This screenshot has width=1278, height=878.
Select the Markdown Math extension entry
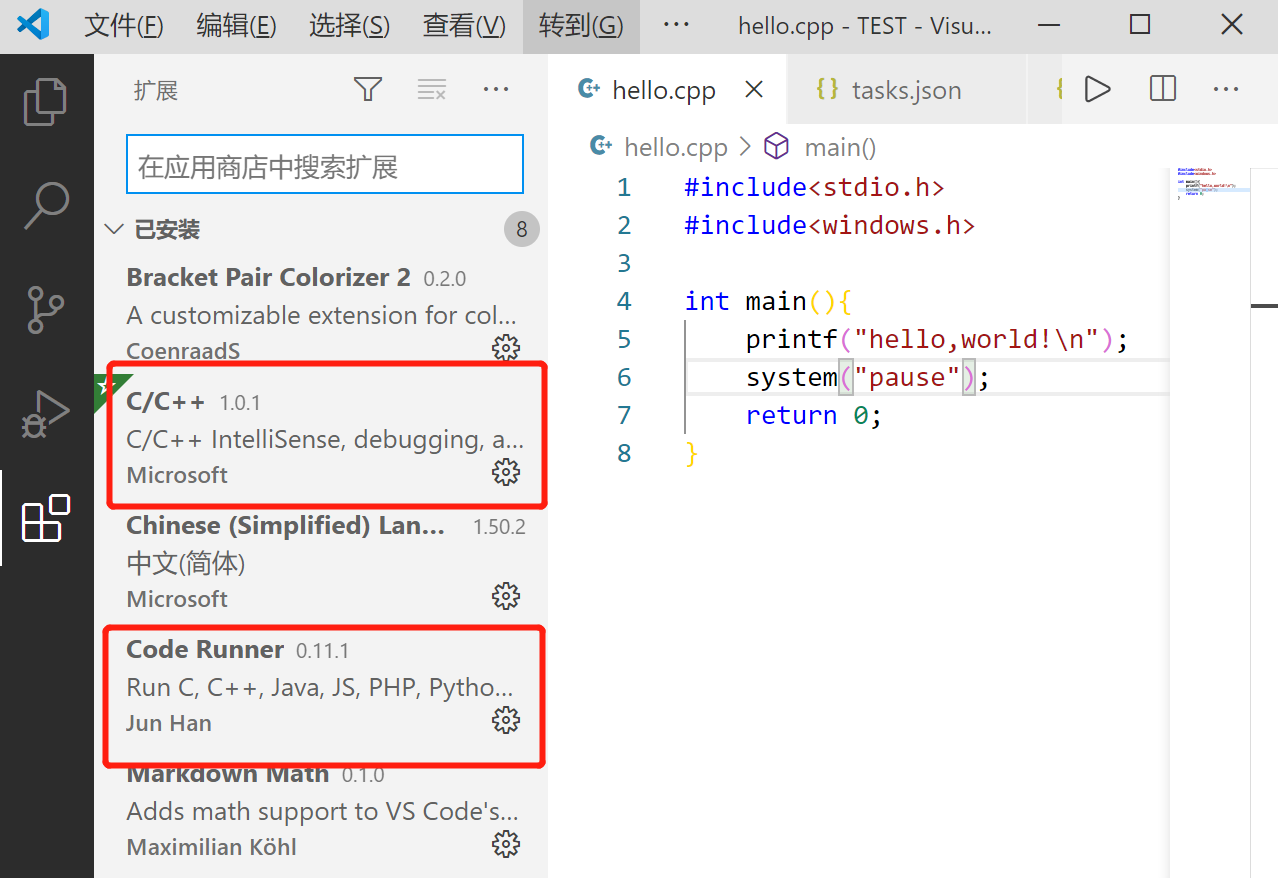coord(321,810)
